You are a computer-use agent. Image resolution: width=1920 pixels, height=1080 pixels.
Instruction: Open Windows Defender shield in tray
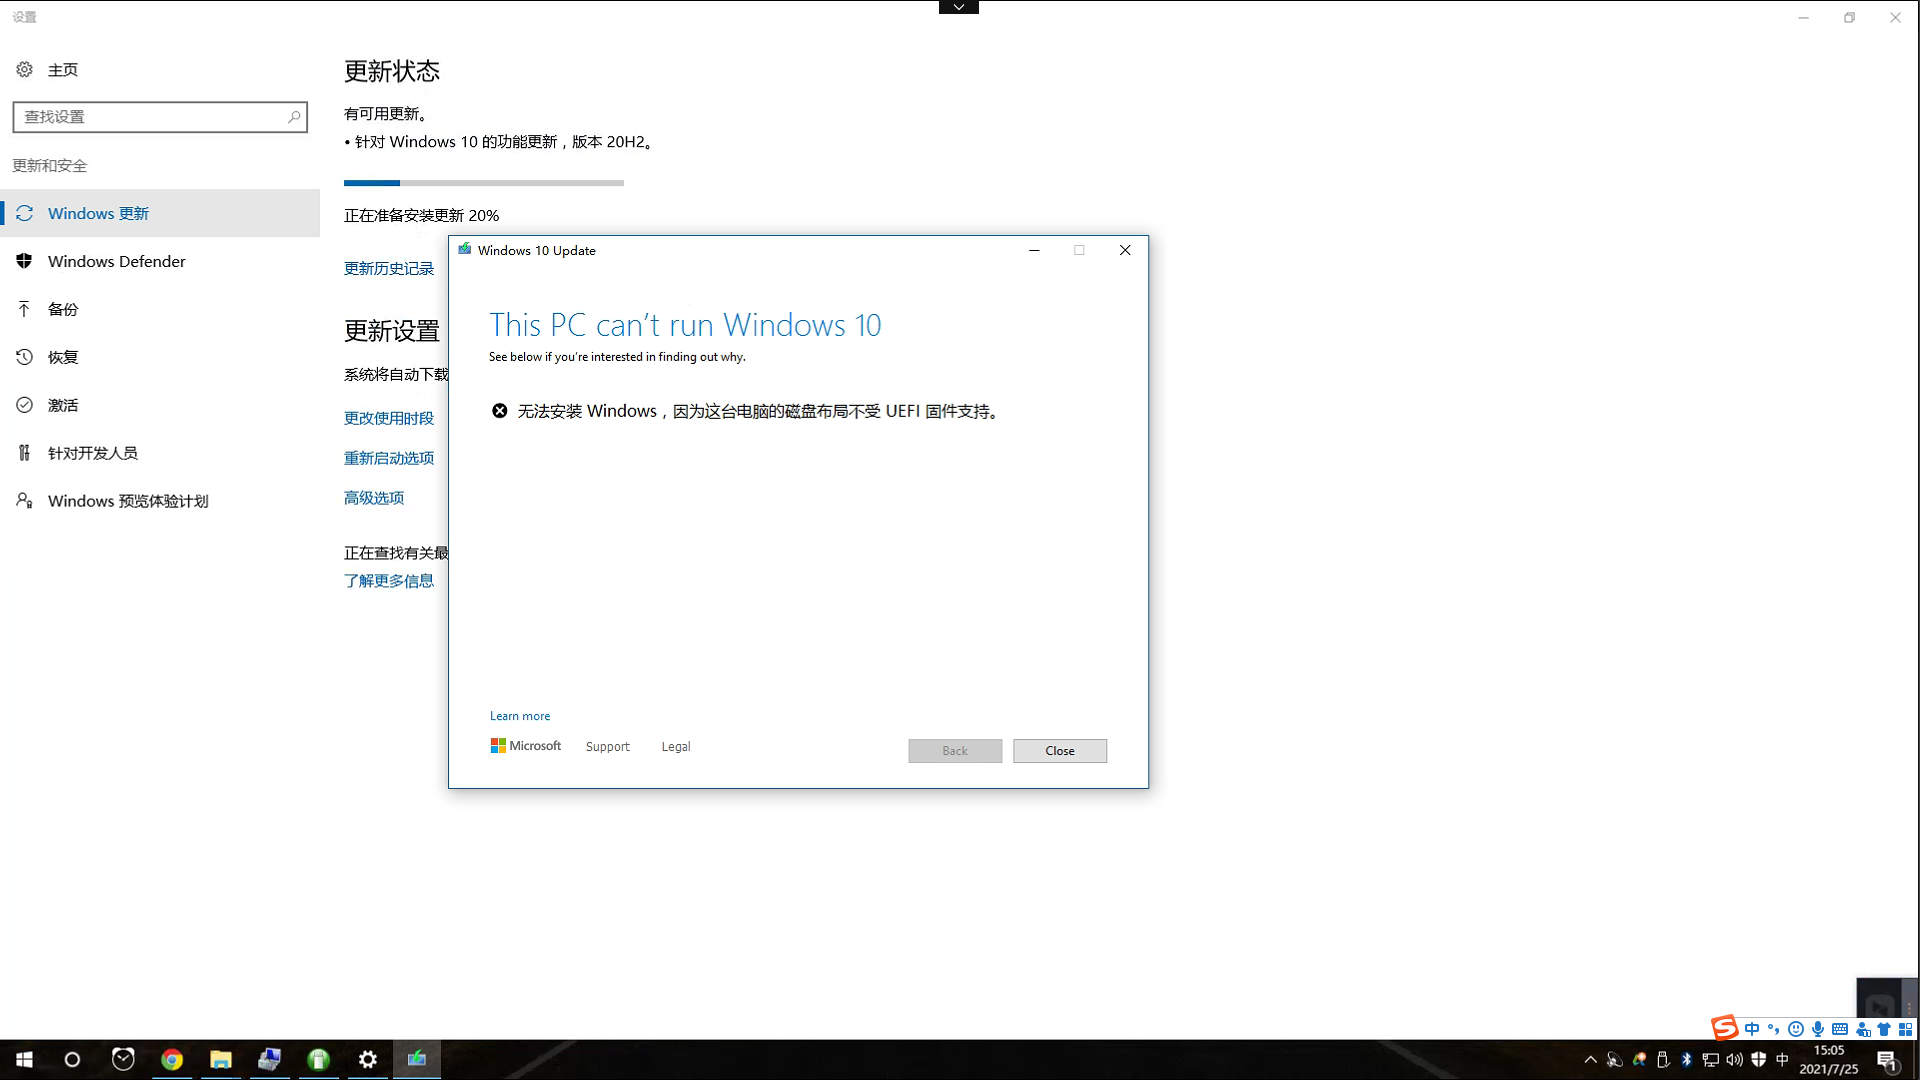point(1759,1060)
